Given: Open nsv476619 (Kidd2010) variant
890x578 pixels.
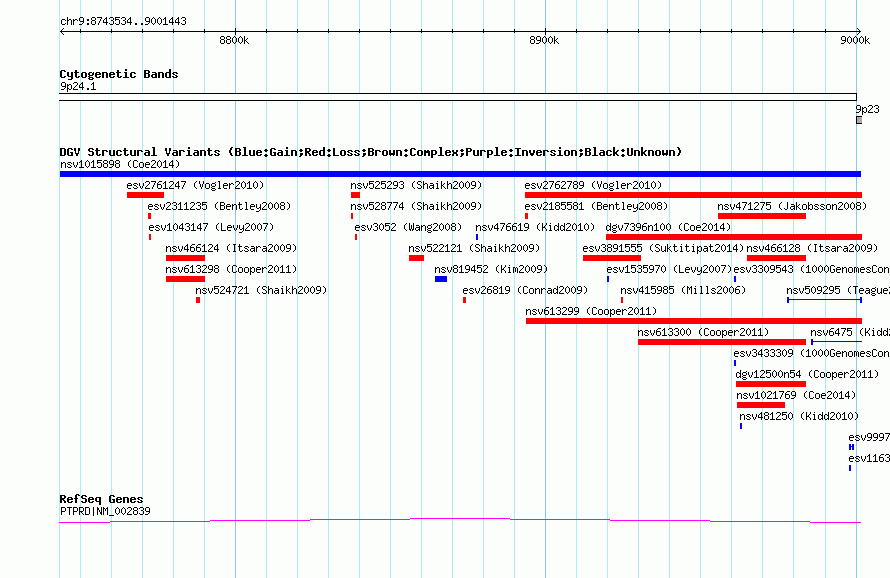Looking at the screenshot, I should pyautogui.click(x=535, y=227).
